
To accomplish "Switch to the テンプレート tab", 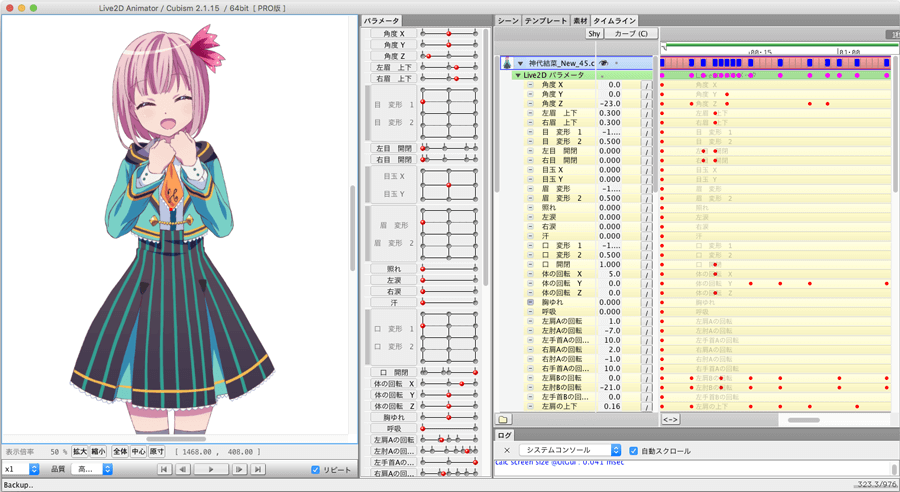I will click(545, 21).
